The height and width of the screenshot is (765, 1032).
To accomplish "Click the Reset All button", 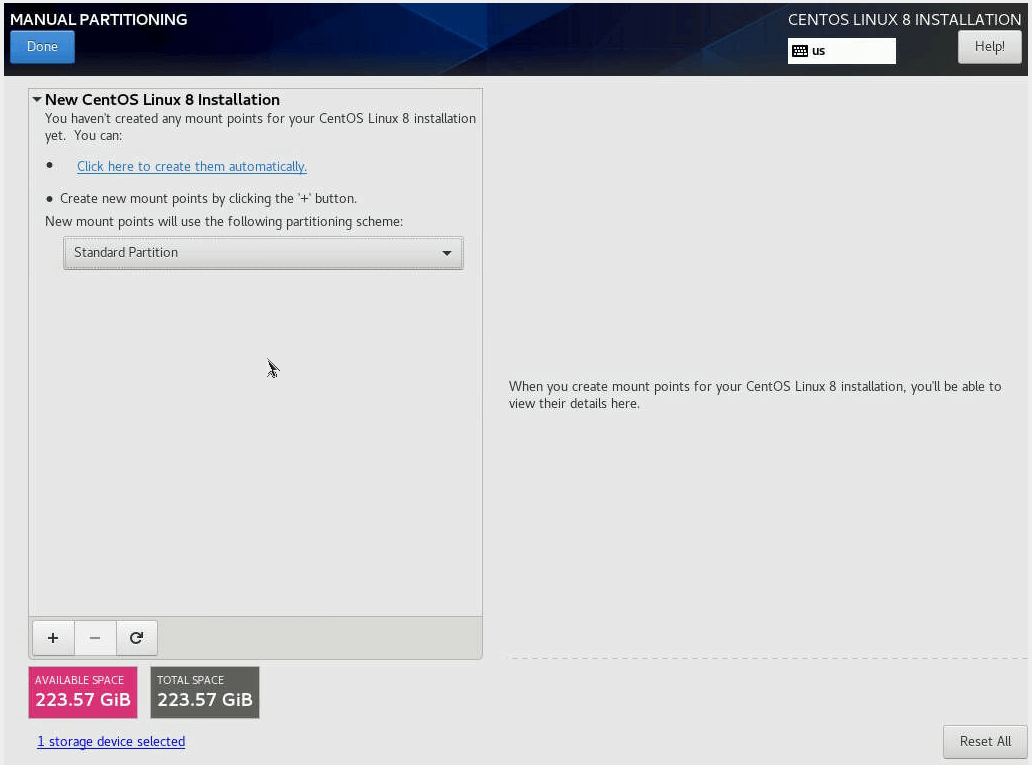I will click(x=985, y=741).
